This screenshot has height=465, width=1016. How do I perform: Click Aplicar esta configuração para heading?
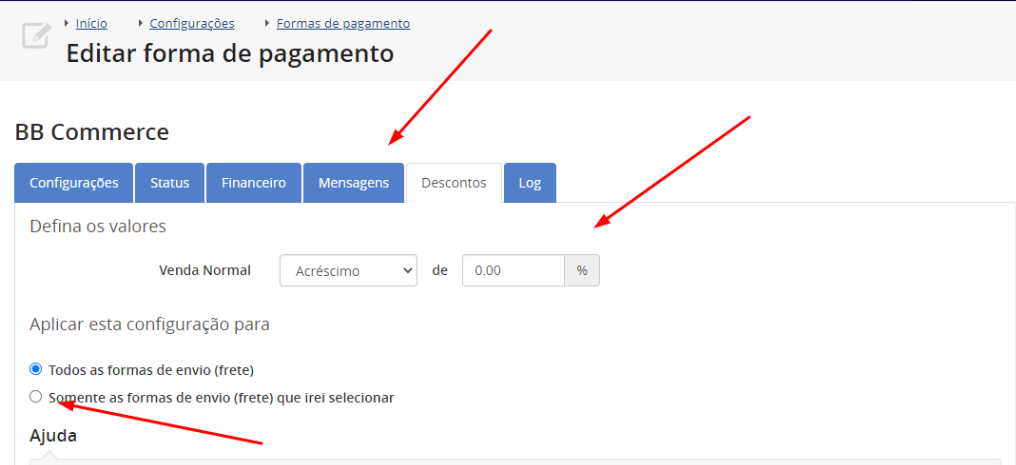[150, 324]
